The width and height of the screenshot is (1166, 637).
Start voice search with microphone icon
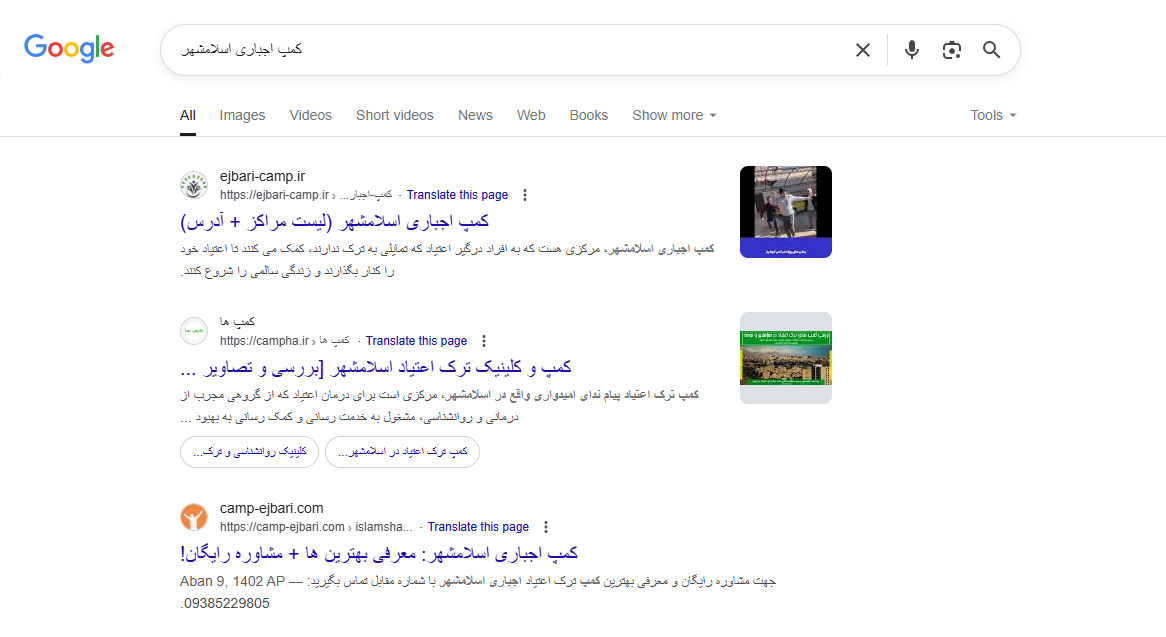[912, 50]
